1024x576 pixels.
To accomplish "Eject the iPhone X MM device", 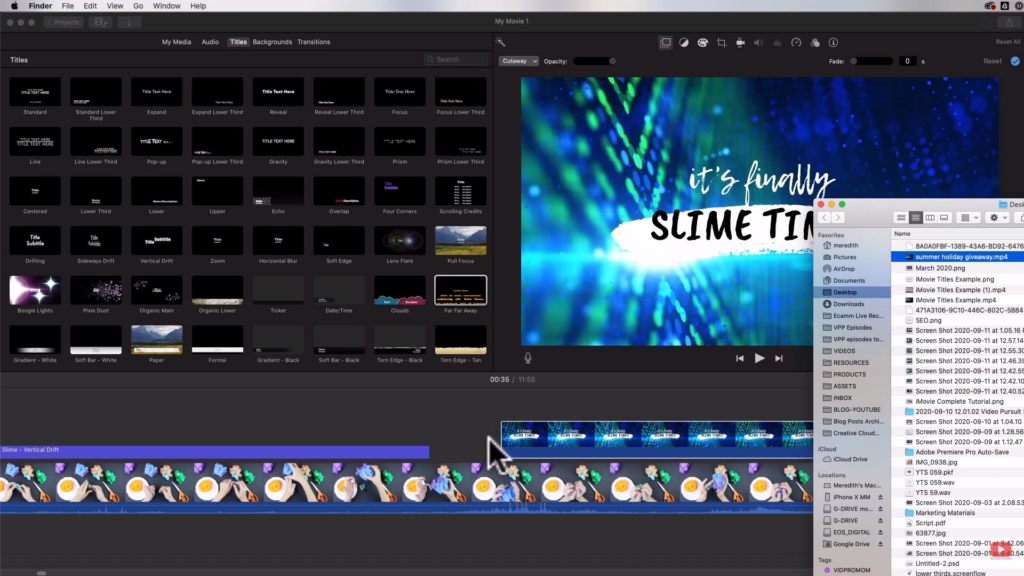I will pos(880,497).
